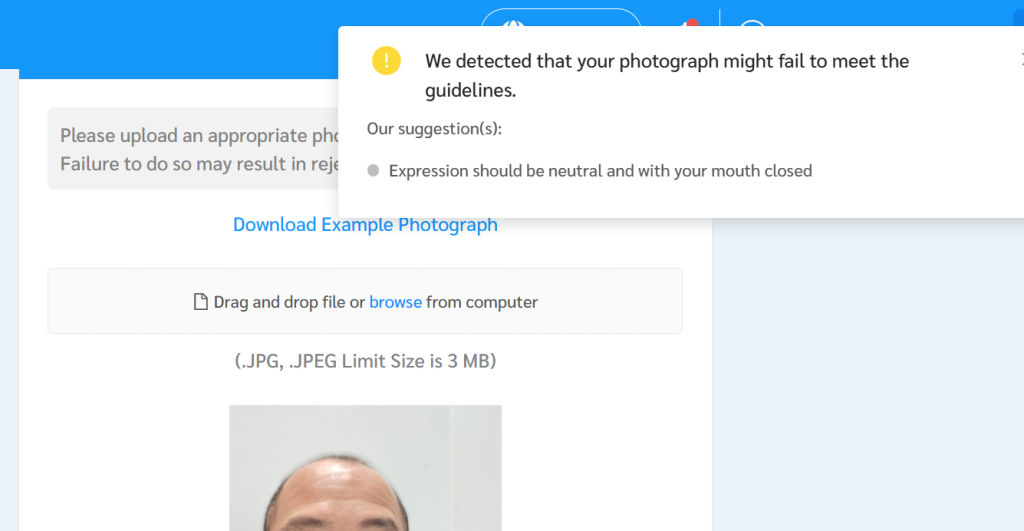The width and height of the screenshot is (1024, 531).
Task: Open the Download Example Photograph link
Action: pyautogui.click(x=365, y=225)
